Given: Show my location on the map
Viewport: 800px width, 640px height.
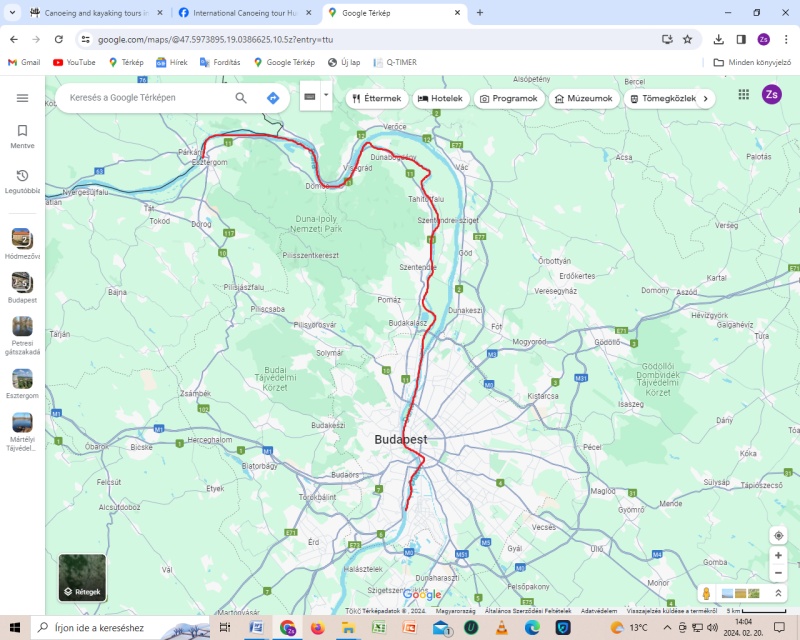Looking at the screenshot, I should tap(779, 535).
